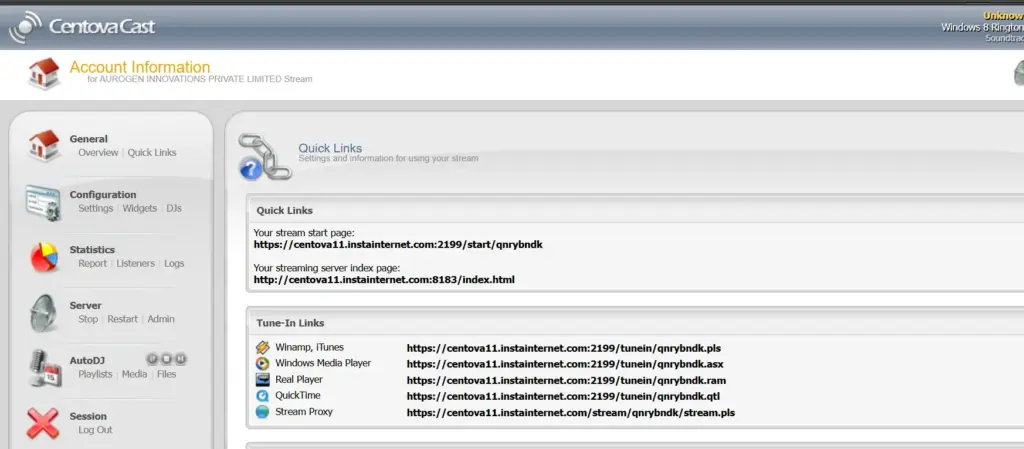Screen dimensions: 1024x449
Task: Click the qnrybndk.qtl tune-in link
Action: coord(563,396)
